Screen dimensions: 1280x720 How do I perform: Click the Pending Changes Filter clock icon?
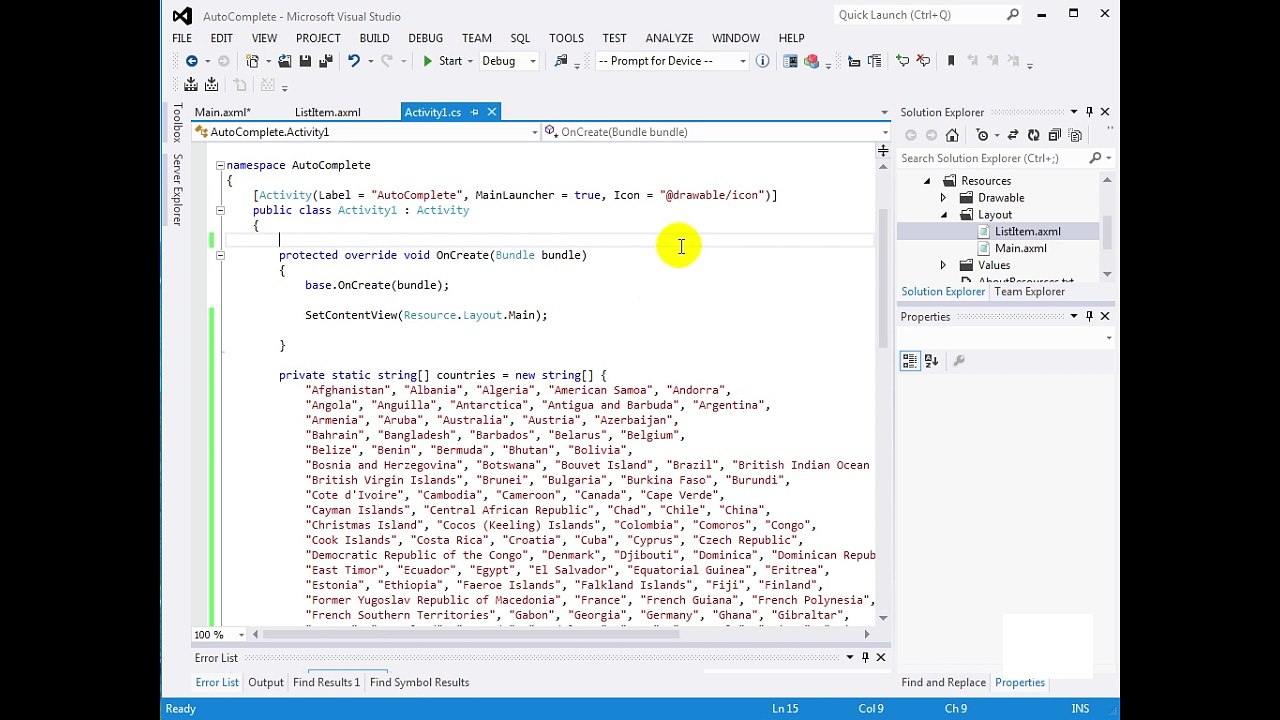point(982,135)
